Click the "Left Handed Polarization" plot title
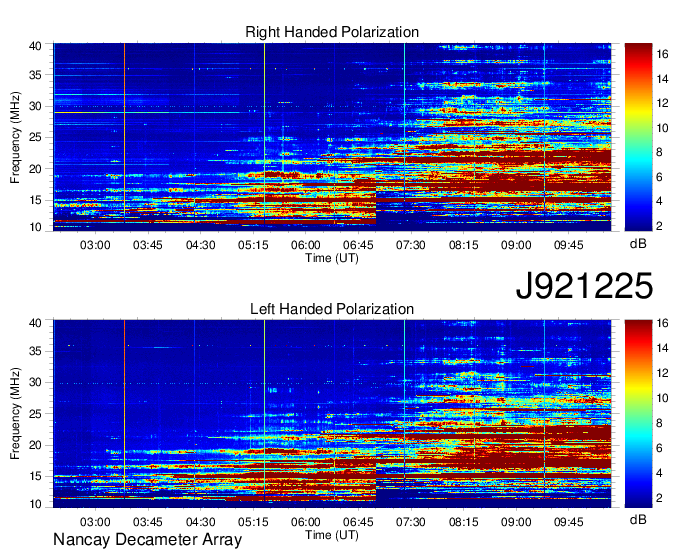The width and height of the screenshot is (680, 552). coord(332,309)
